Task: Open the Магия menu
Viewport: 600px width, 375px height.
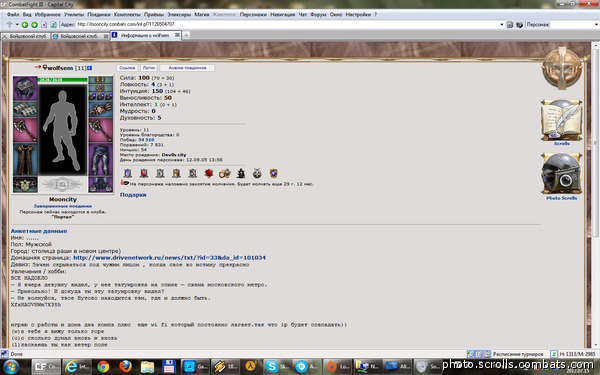Action: click(x=202, y=15)
